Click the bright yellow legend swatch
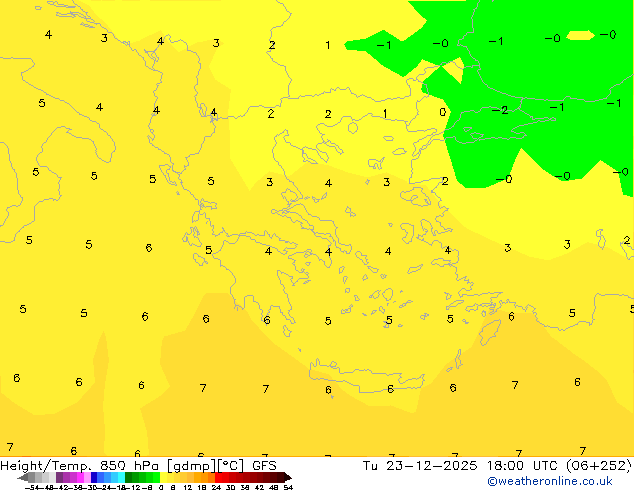Viewport: 634px width, 490px height. point(163,477)
